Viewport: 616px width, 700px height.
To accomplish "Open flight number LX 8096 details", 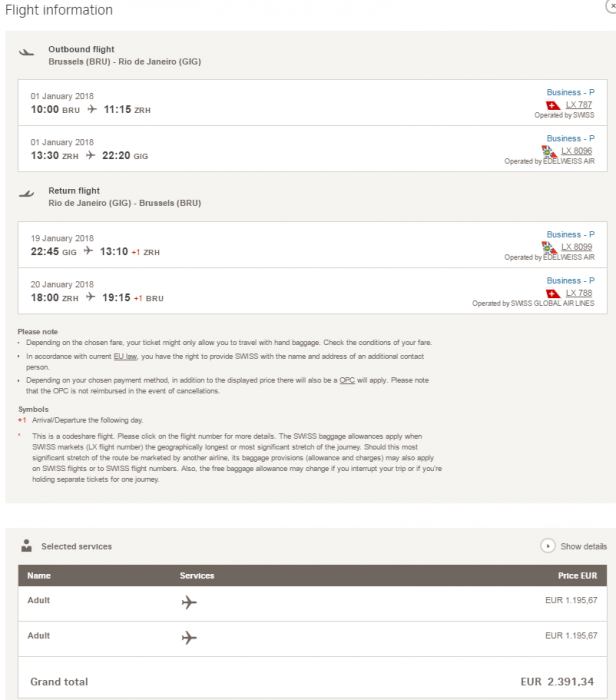I will coord(576,151).
